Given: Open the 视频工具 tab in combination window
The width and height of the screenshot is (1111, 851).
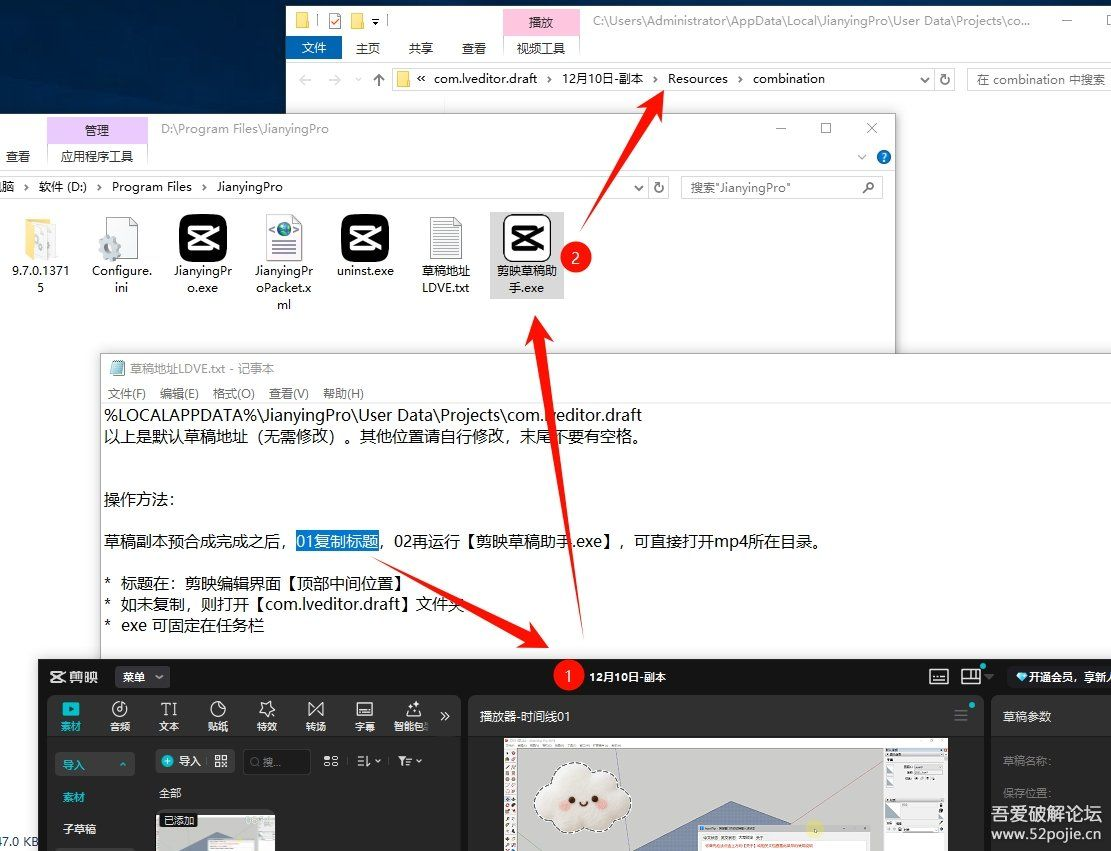Looking at the screenshot, I should coord(541,48).
